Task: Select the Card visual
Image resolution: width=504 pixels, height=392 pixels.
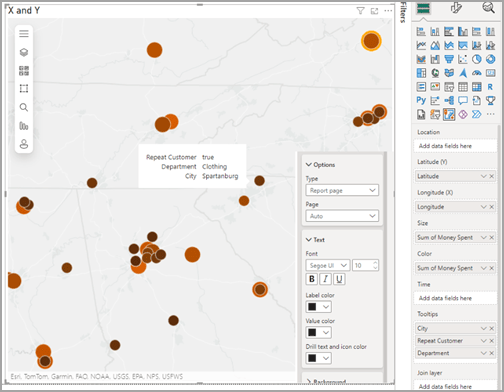Action: pos(490,73)
